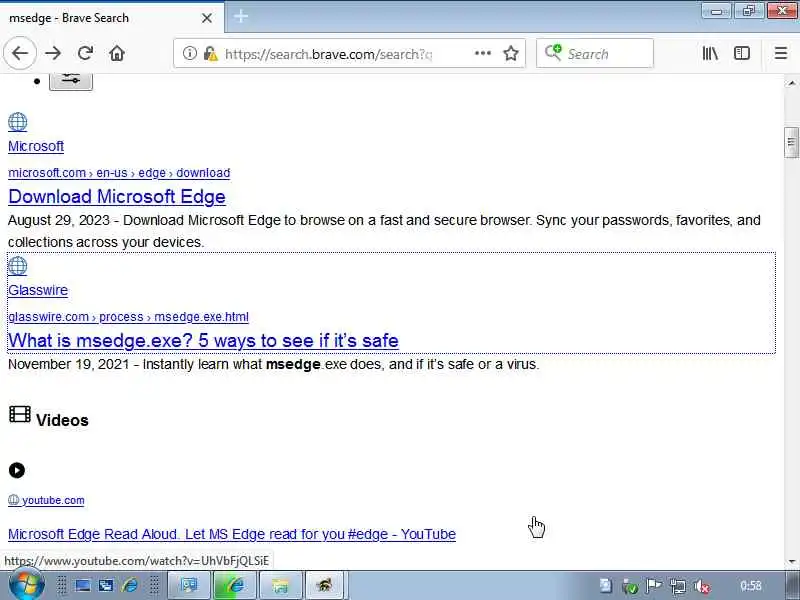Click the vertical scrollbar thumb
Screen dimensions: 800x600
[x=791, y=142]
